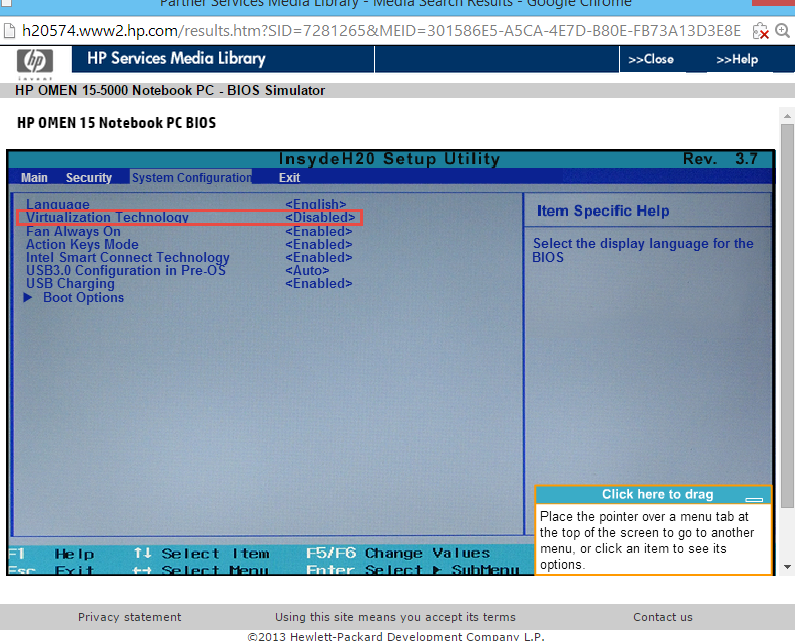Select Virtualization Technology setting

107,218
